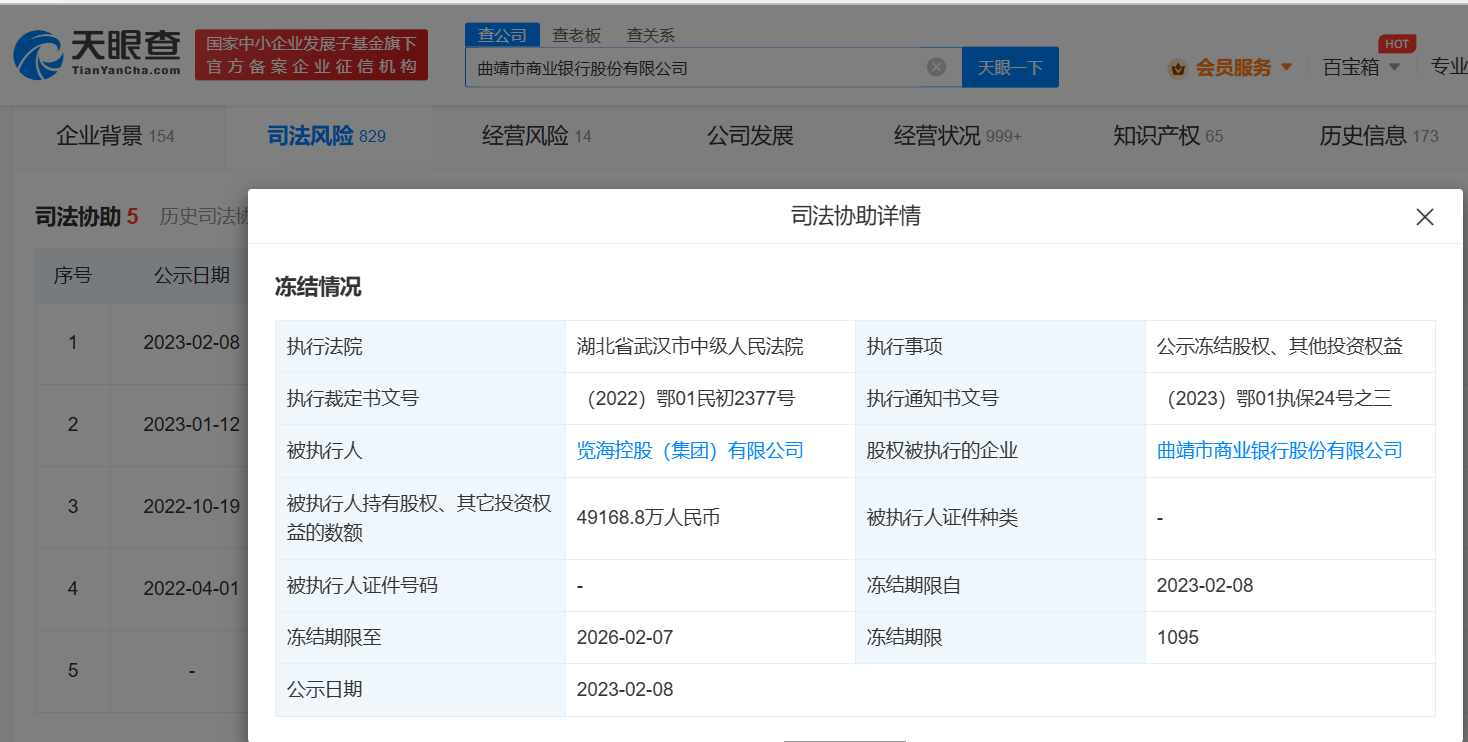Click the 会员服务 crown icon

coord(1177,68)
